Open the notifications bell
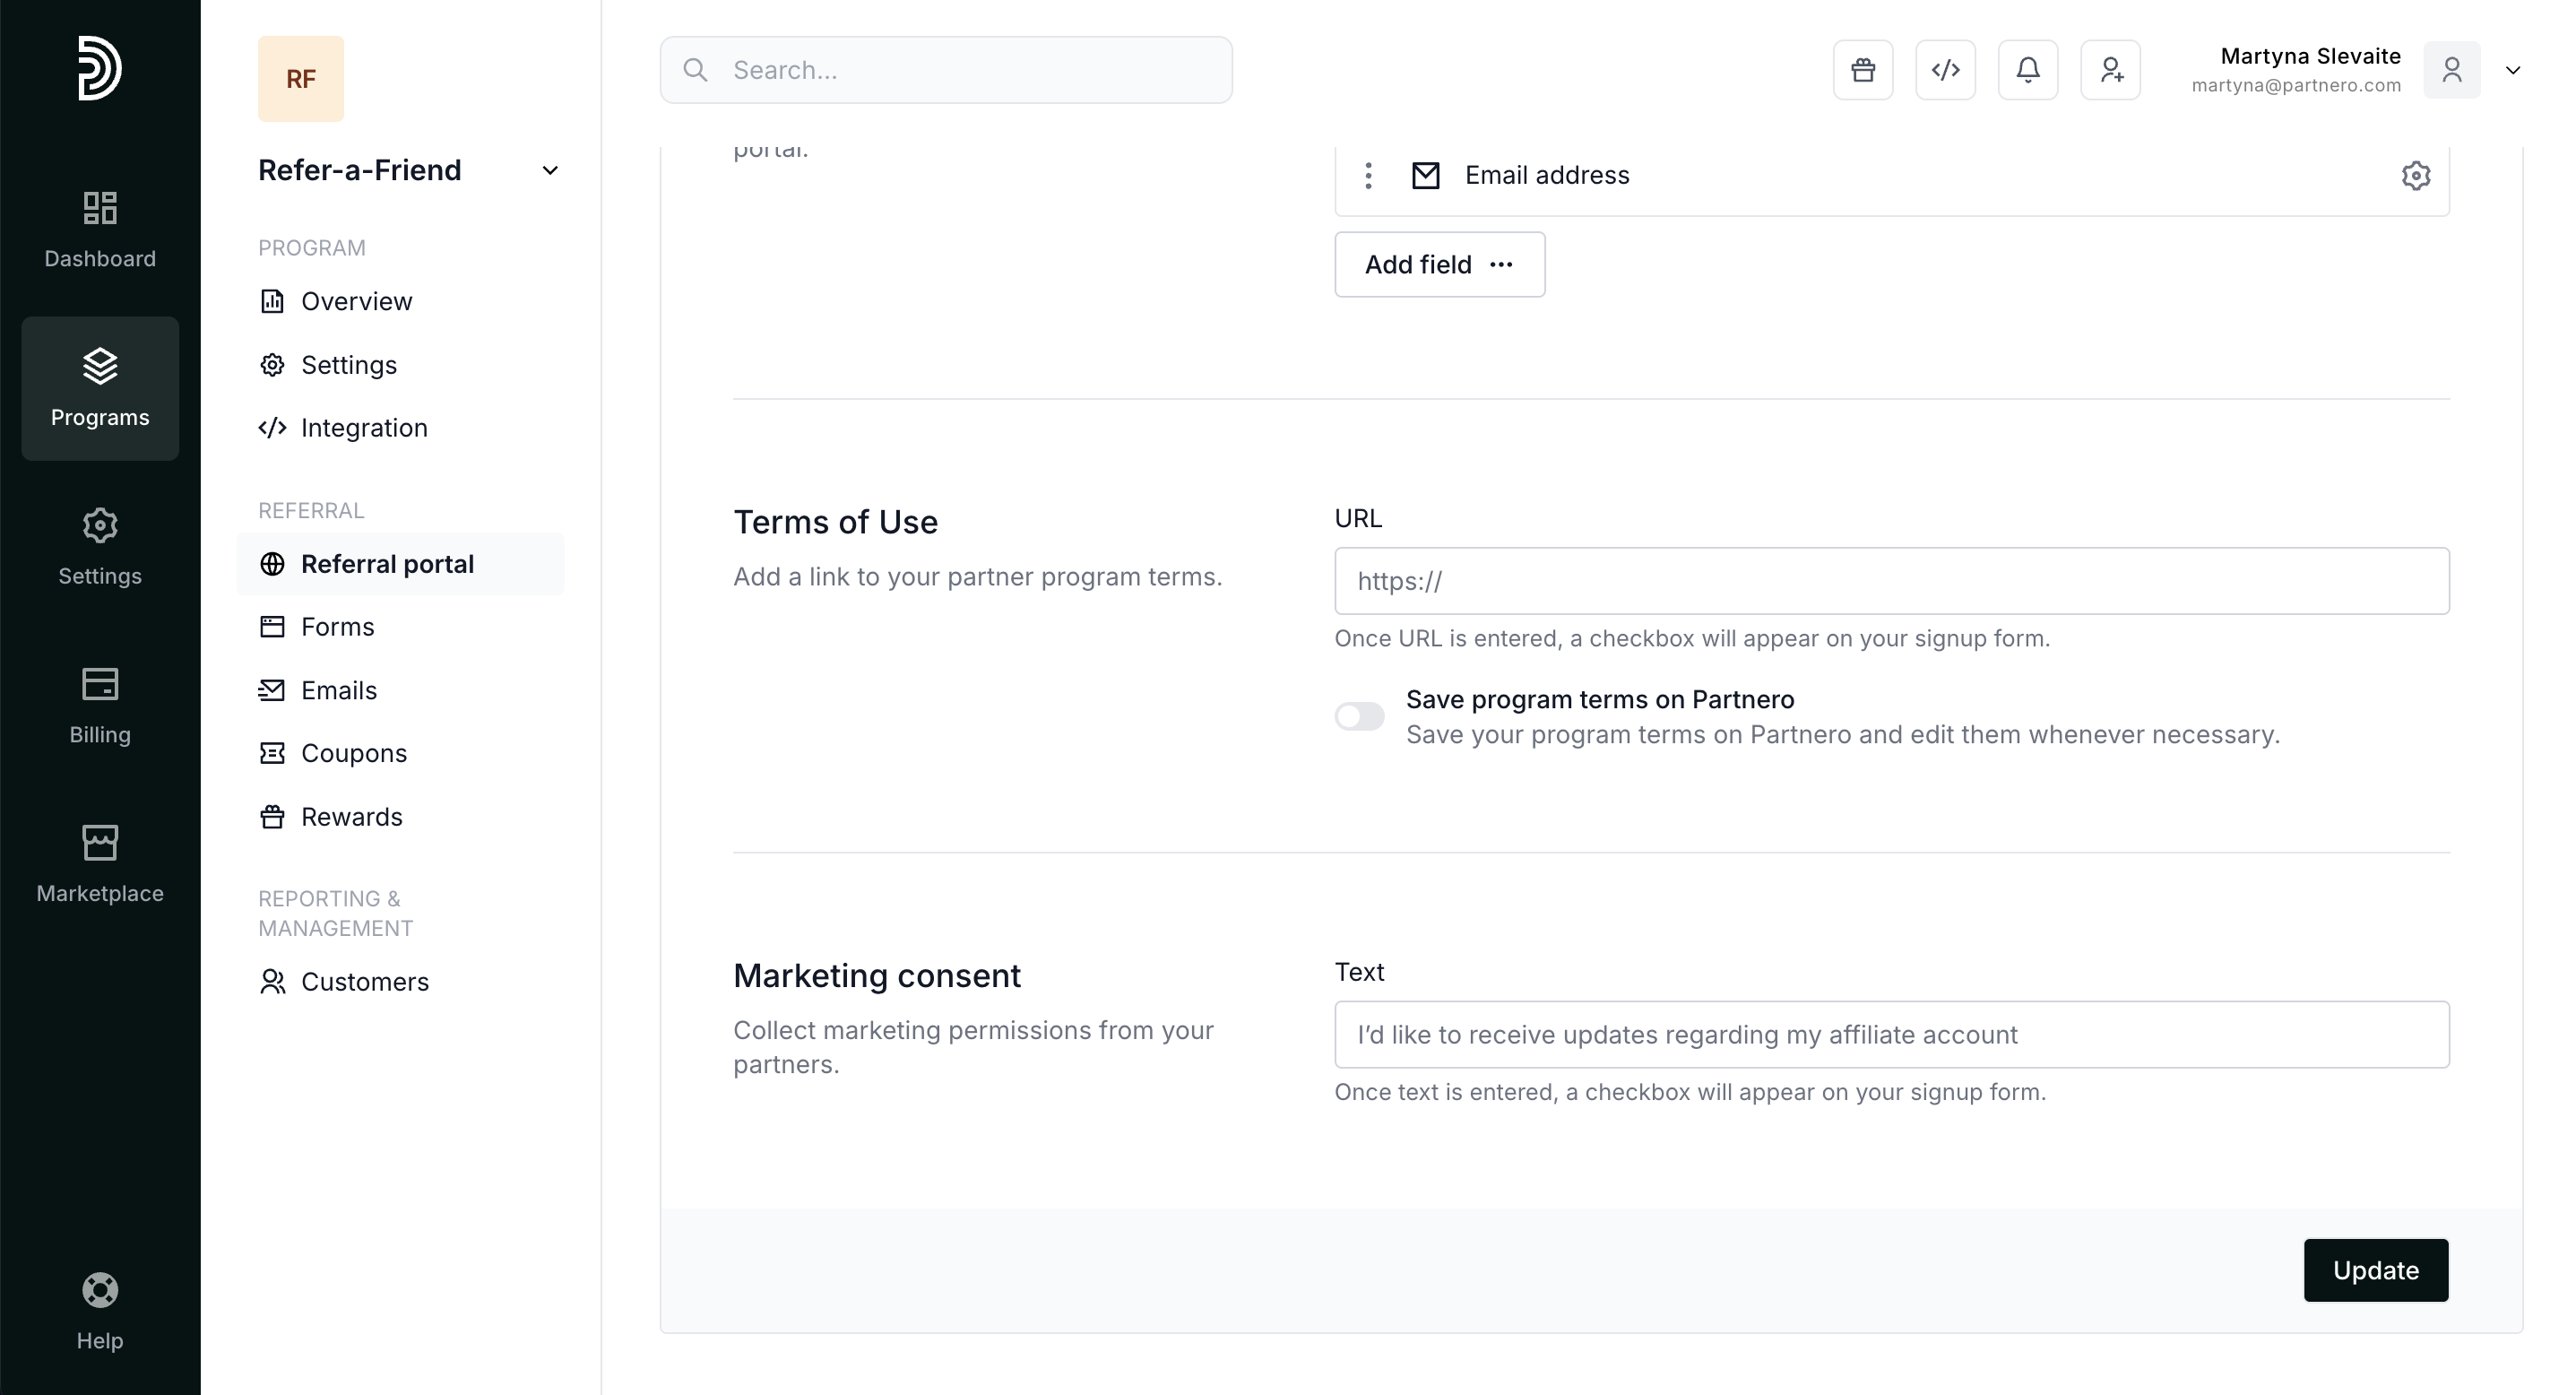 [x=2027, y=70]
